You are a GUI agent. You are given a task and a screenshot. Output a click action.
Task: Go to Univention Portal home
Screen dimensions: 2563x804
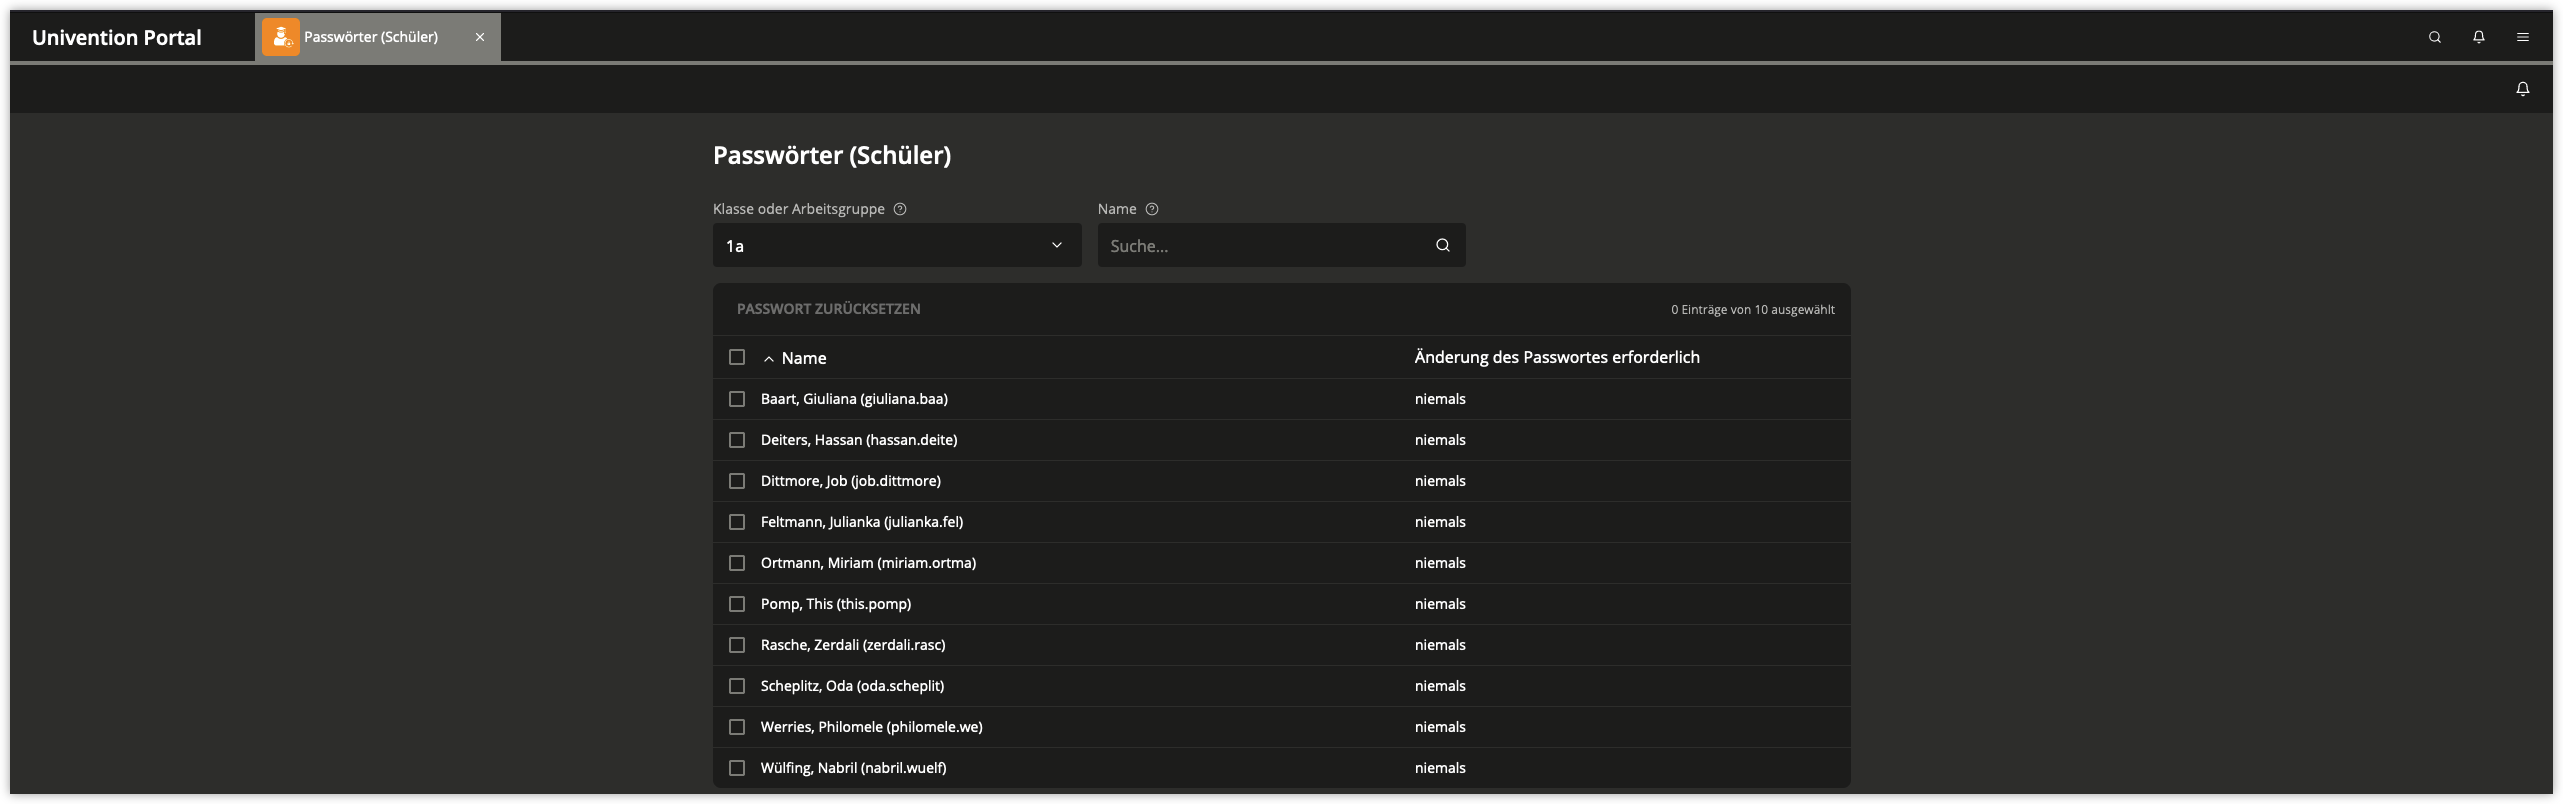117,37
